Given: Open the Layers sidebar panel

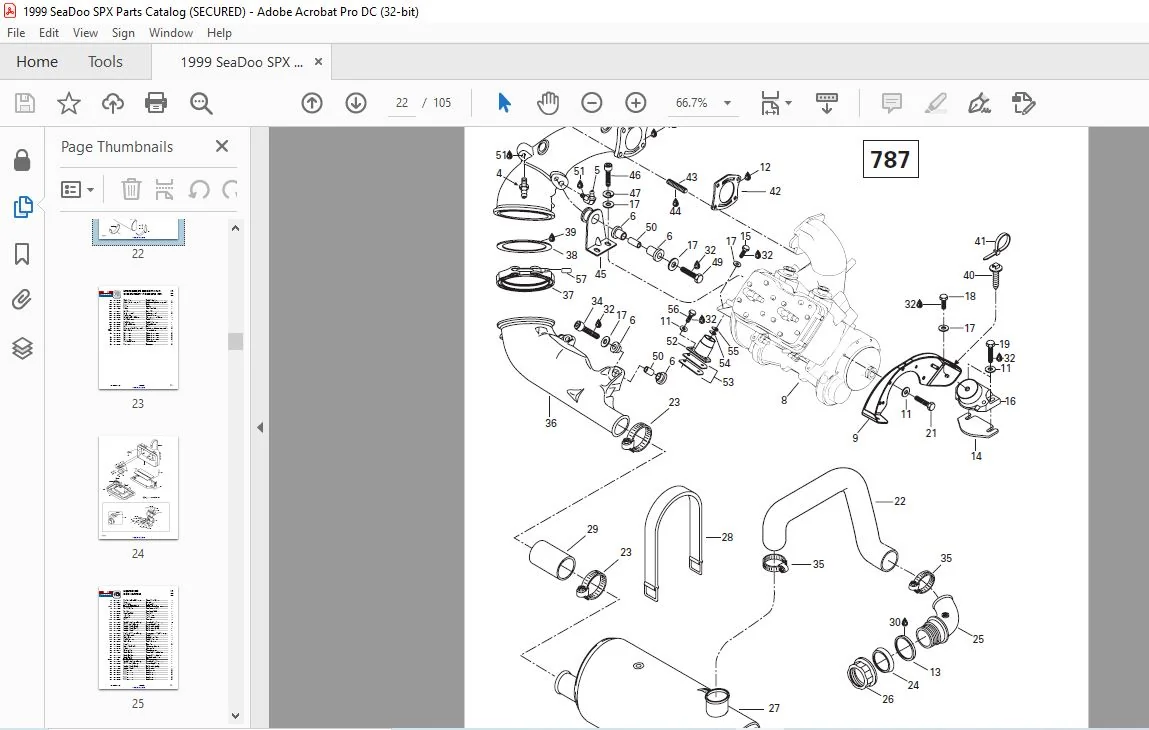Looking at the screenshot, I should [22, 348].
